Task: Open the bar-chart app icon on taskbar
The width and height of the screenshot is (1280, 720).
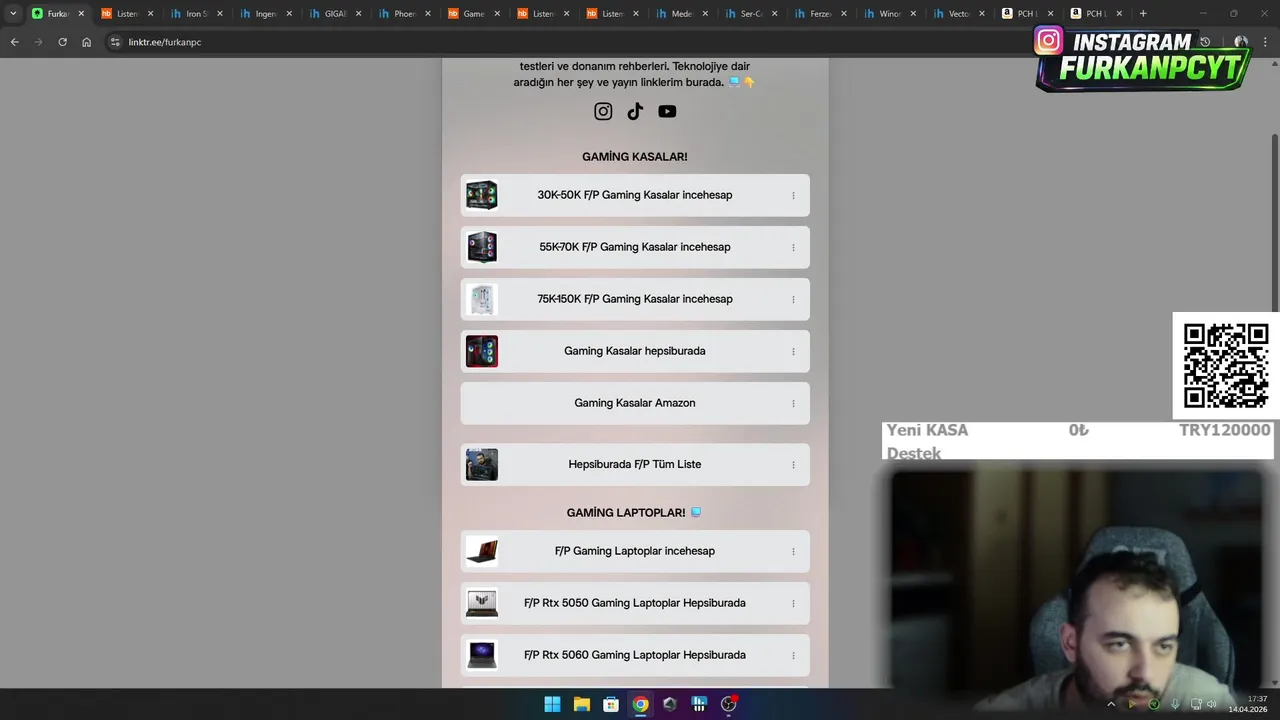Action: tap(699, 704)
